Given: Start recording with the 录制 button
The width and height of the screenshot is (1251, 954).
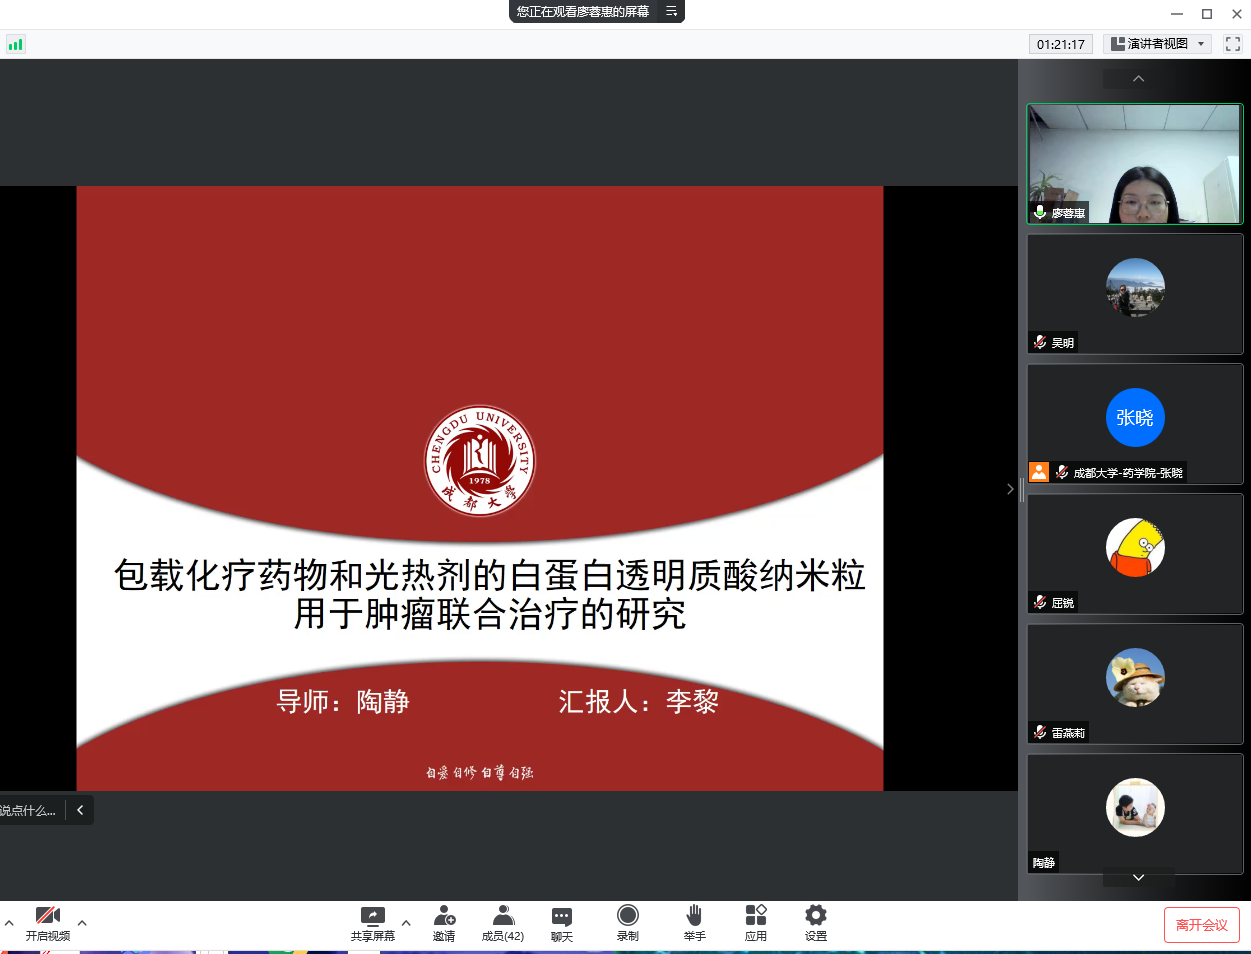Looking at the screenshot, I should 628,923.
